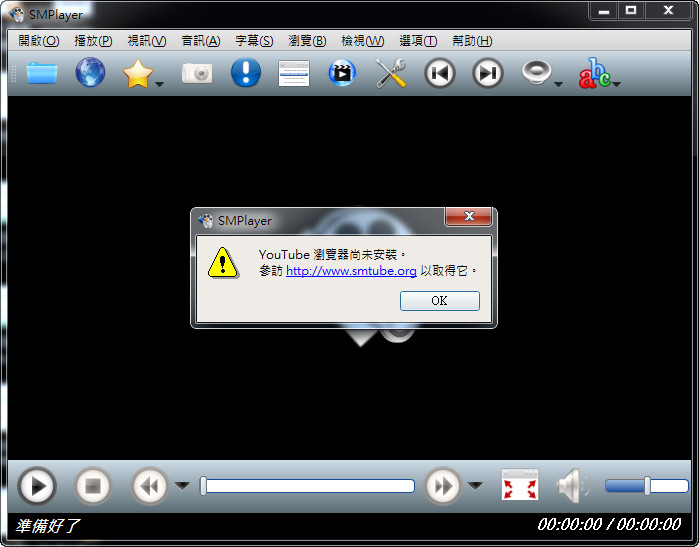Viewport: 699px width, 547px height.
Task: Stop playback with the Stop button
Action: [x=93, y=486]
